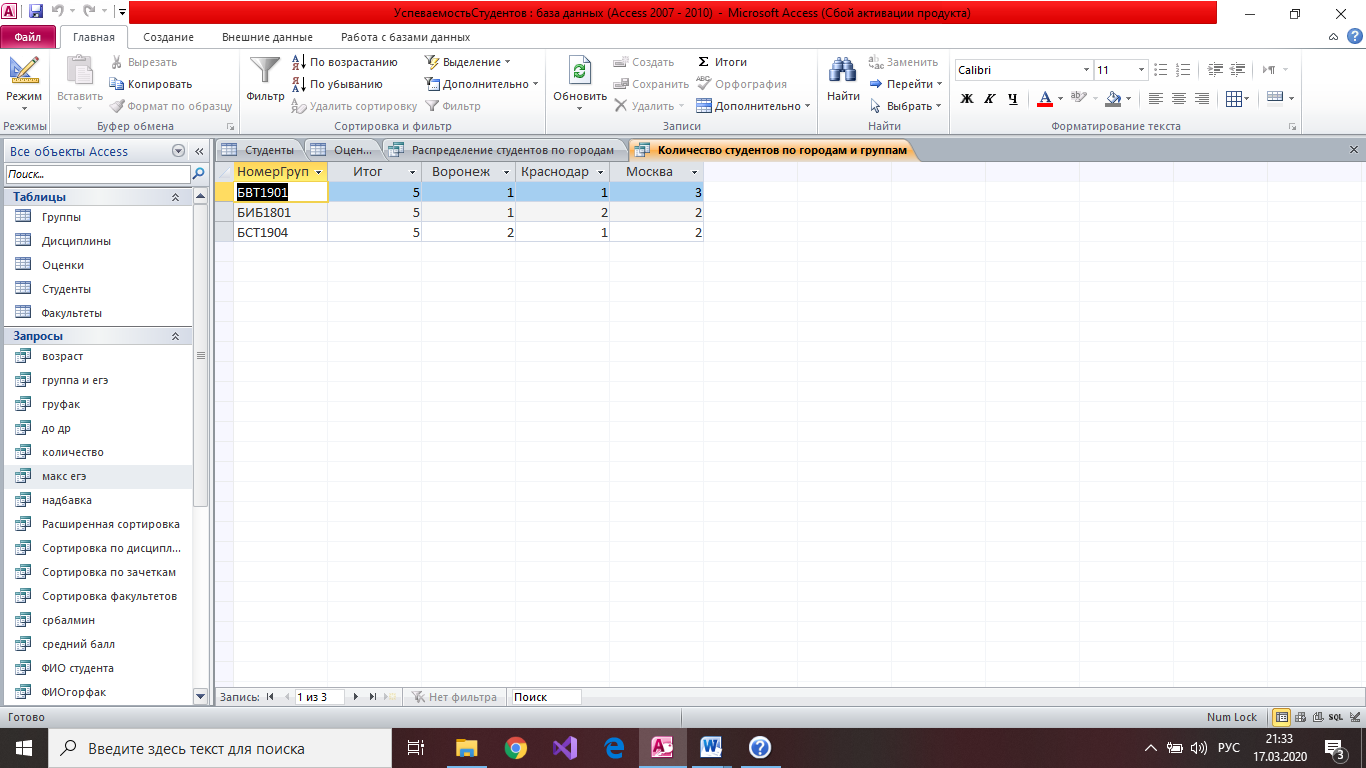Click Windows taskbar search box
This screenshot has width=1366, height=768.
click(220, 748)
